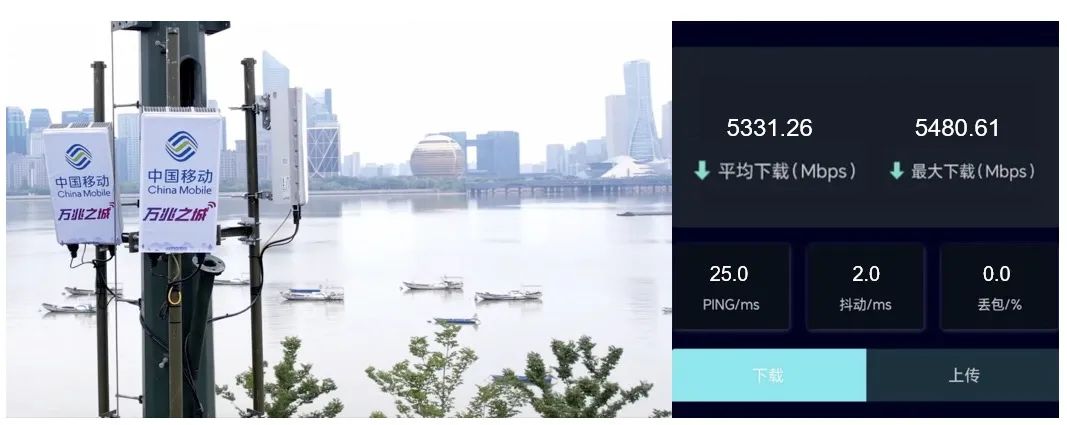Click the golden sphere building

tap(437, 156)
